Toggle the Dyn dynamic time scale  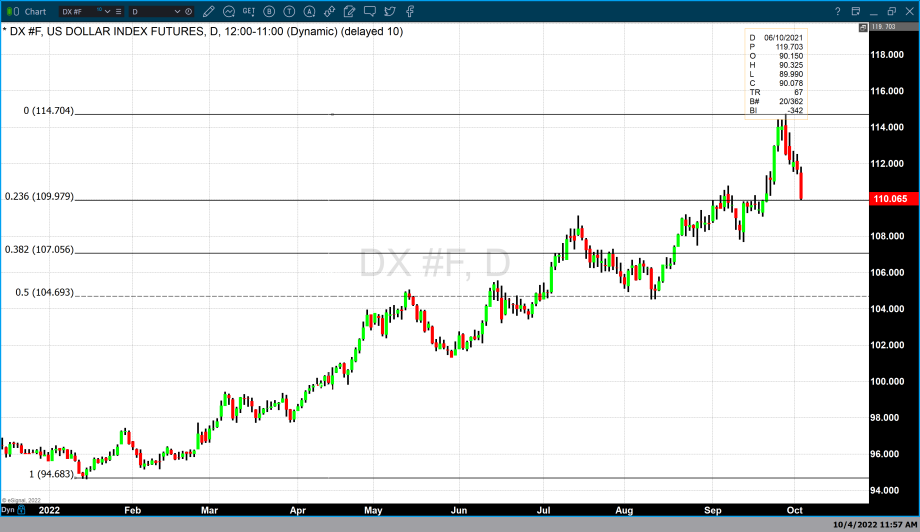tap(8, 510)
